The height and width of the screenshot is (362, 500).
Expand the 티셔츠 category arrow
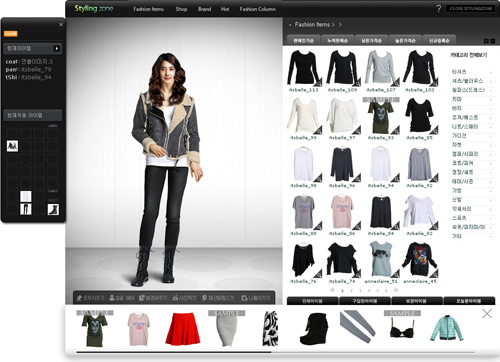pos(491,72)
